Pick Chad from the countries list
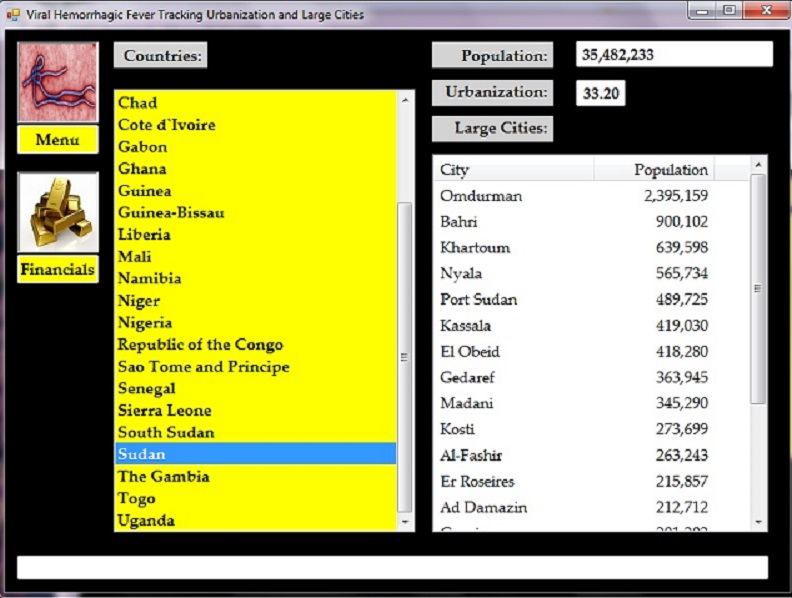Image resolution: width=792 pixels, height=598 pixels. pyautogui.click(x=138, y=103)
